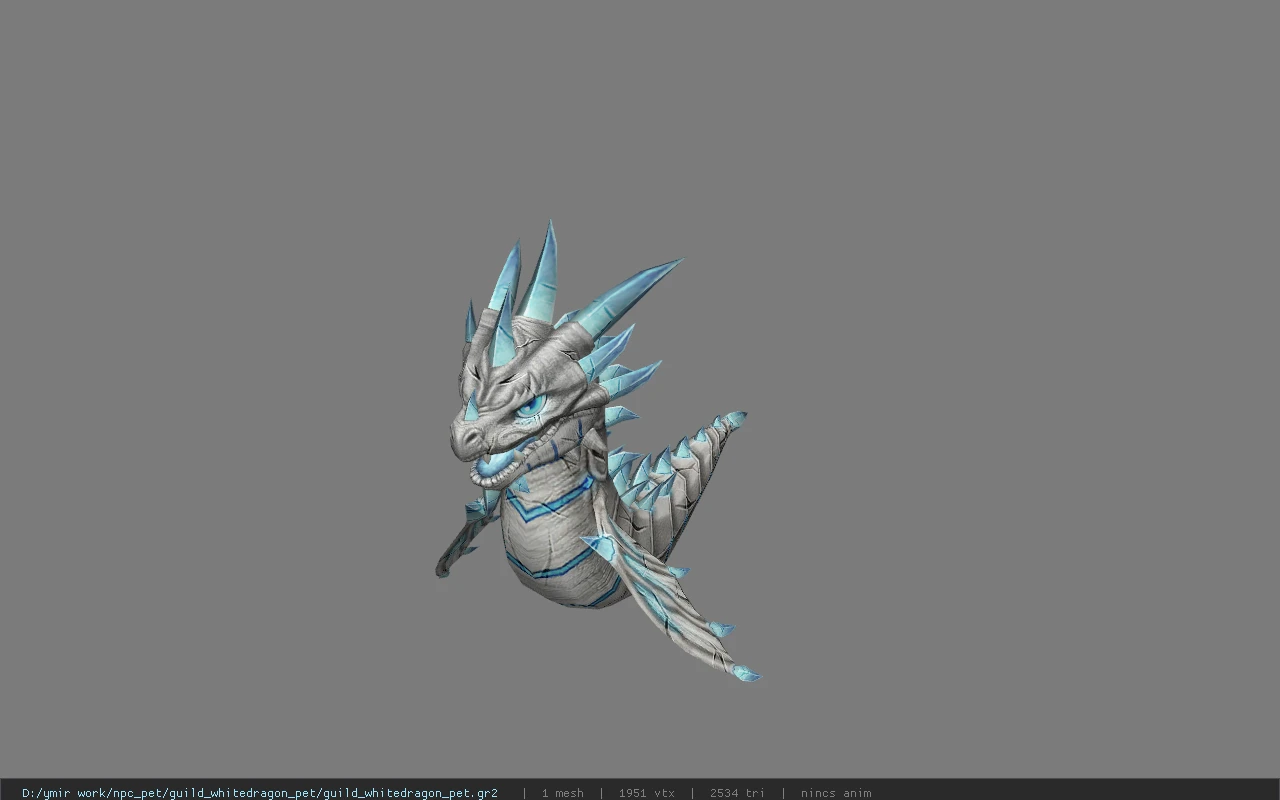
Task: Click the '1951 vtx' vertex count
Action: coord(646,793)
